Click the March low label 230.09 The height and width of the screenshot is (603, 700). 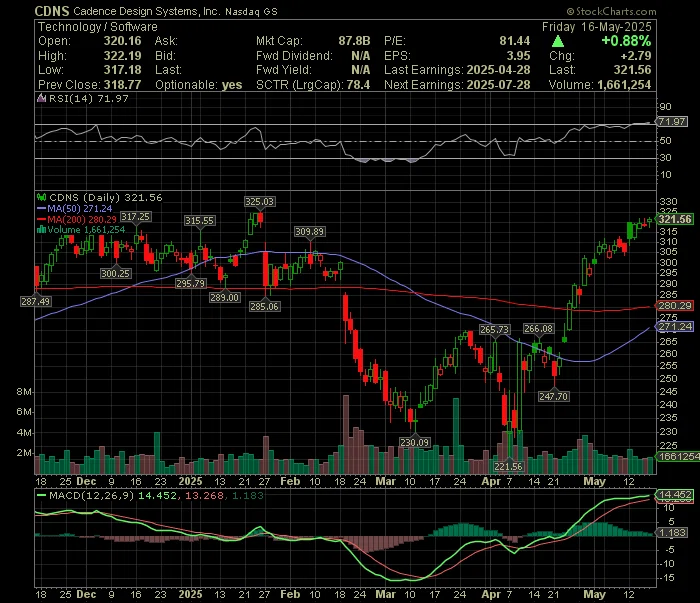pos(414,442)
